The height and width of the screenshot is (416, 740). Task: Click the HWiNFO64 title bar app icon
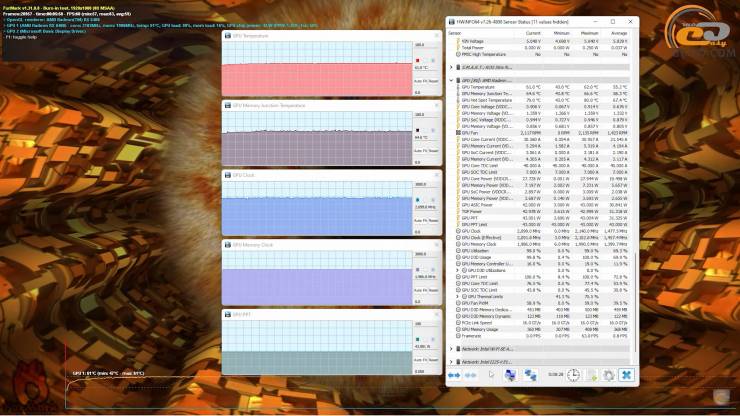tap(452, 22)
